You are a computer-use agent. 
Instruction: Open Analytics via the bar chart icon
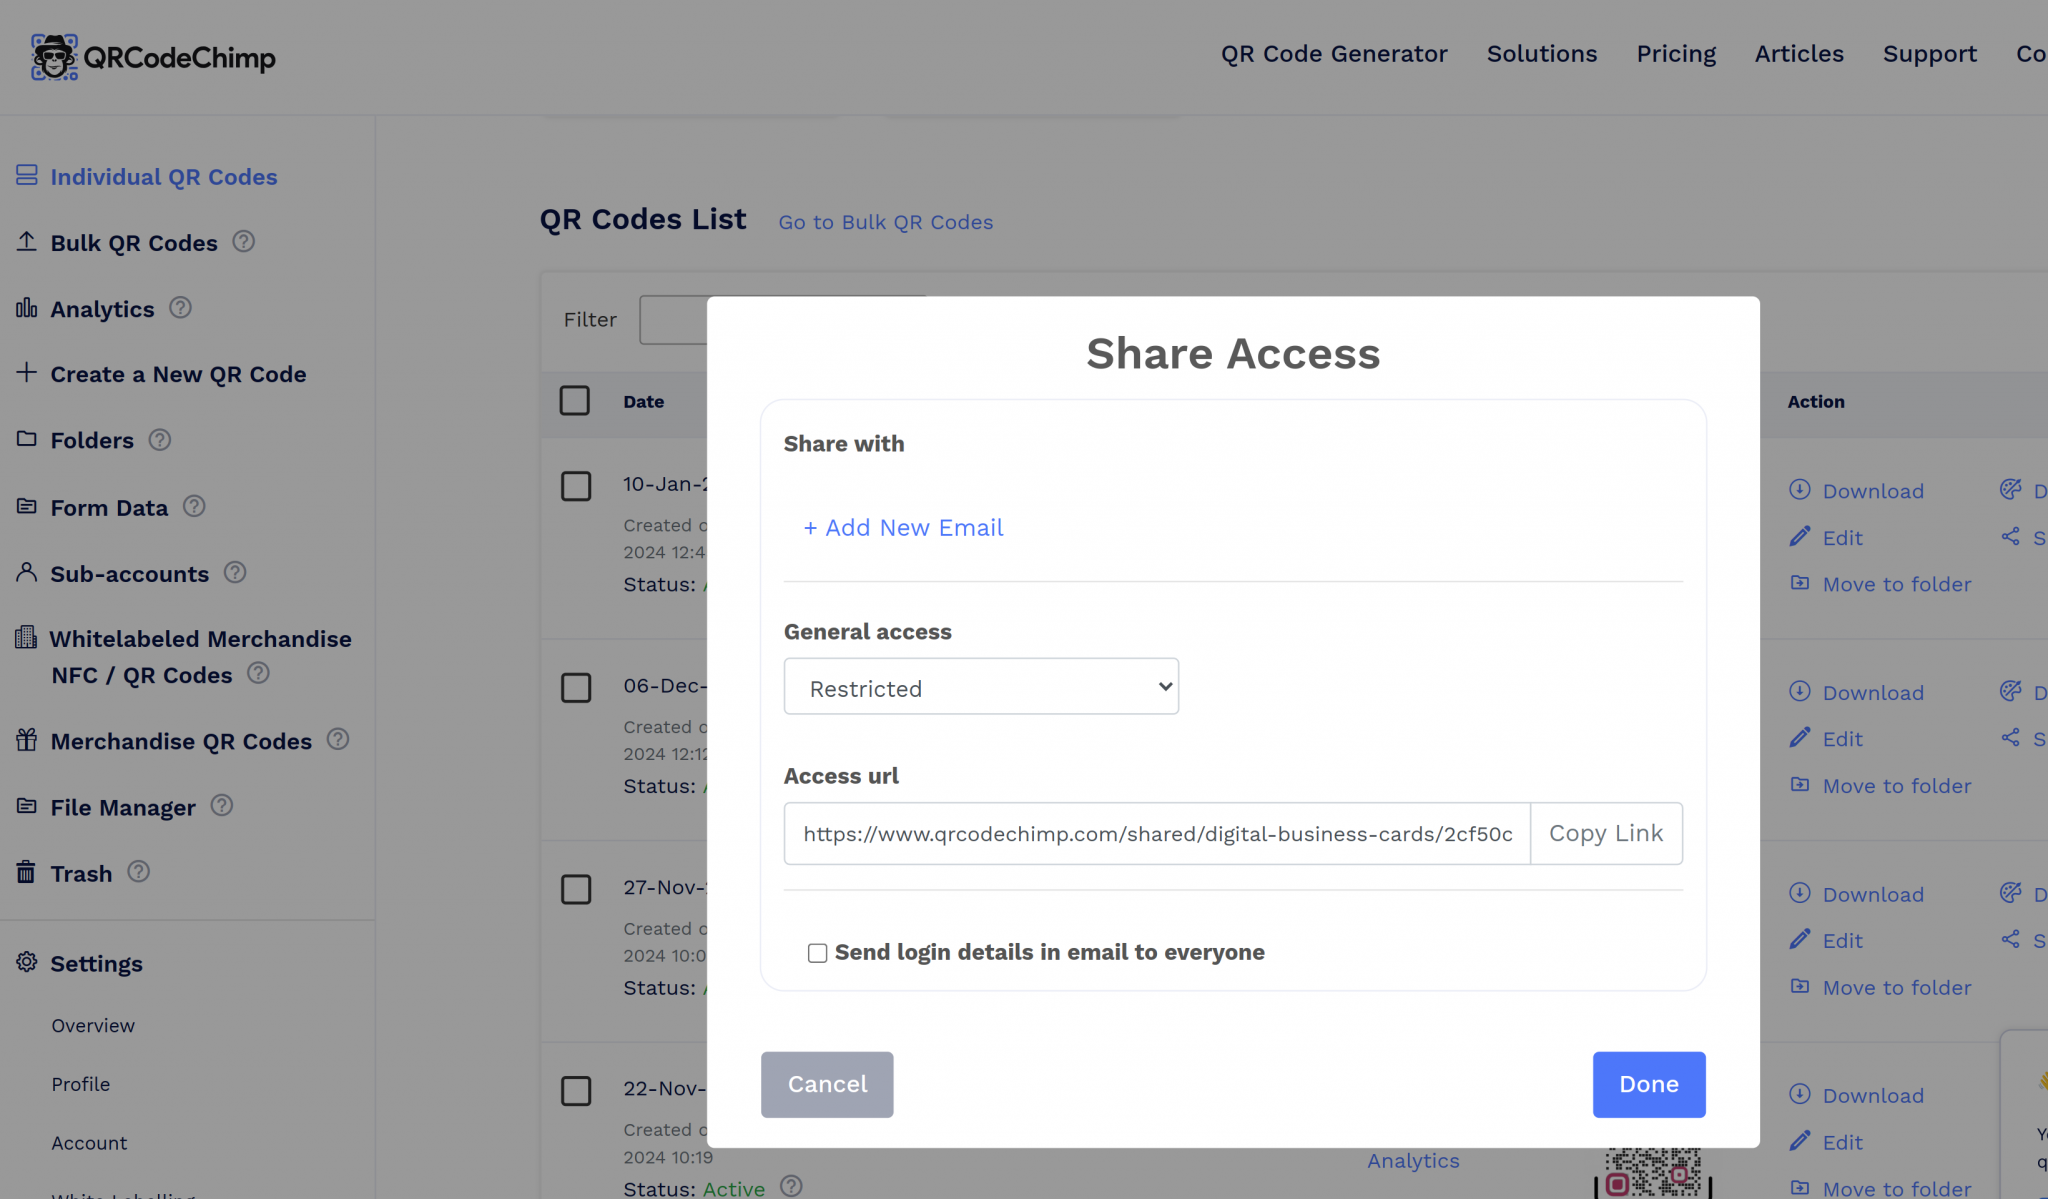(x=26, y=308)
